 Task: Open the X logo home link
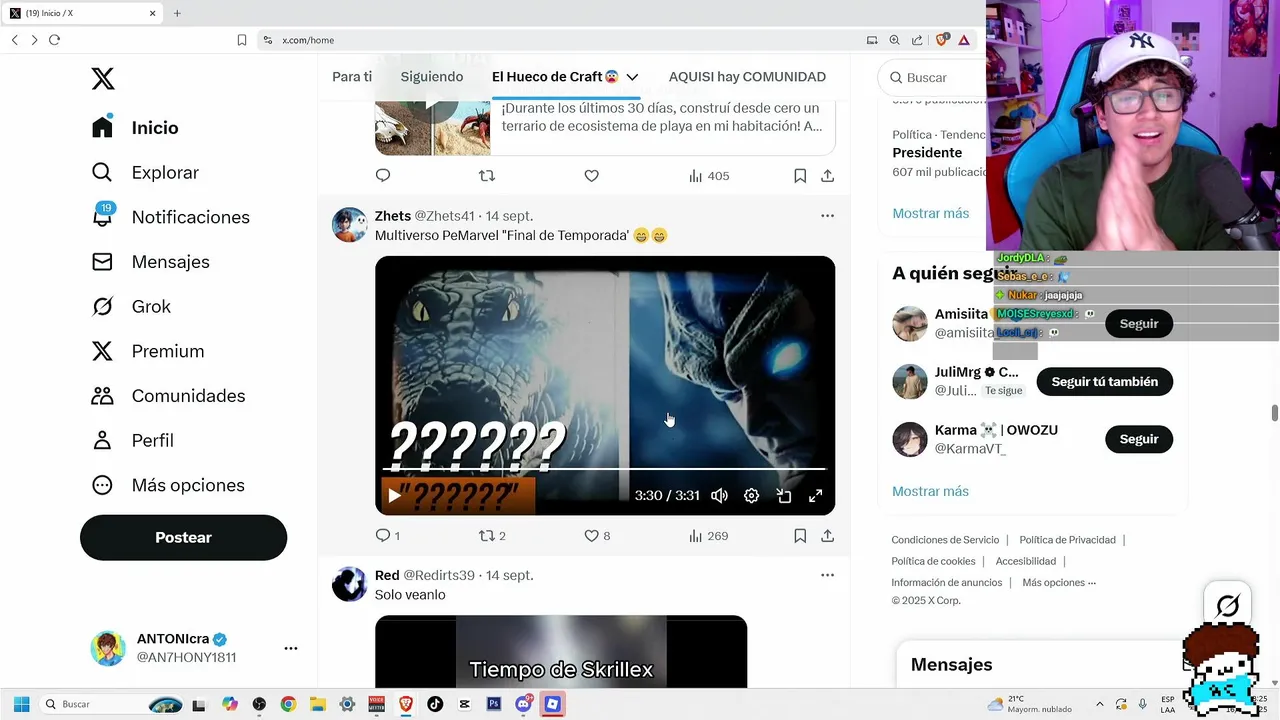point(103,79)
